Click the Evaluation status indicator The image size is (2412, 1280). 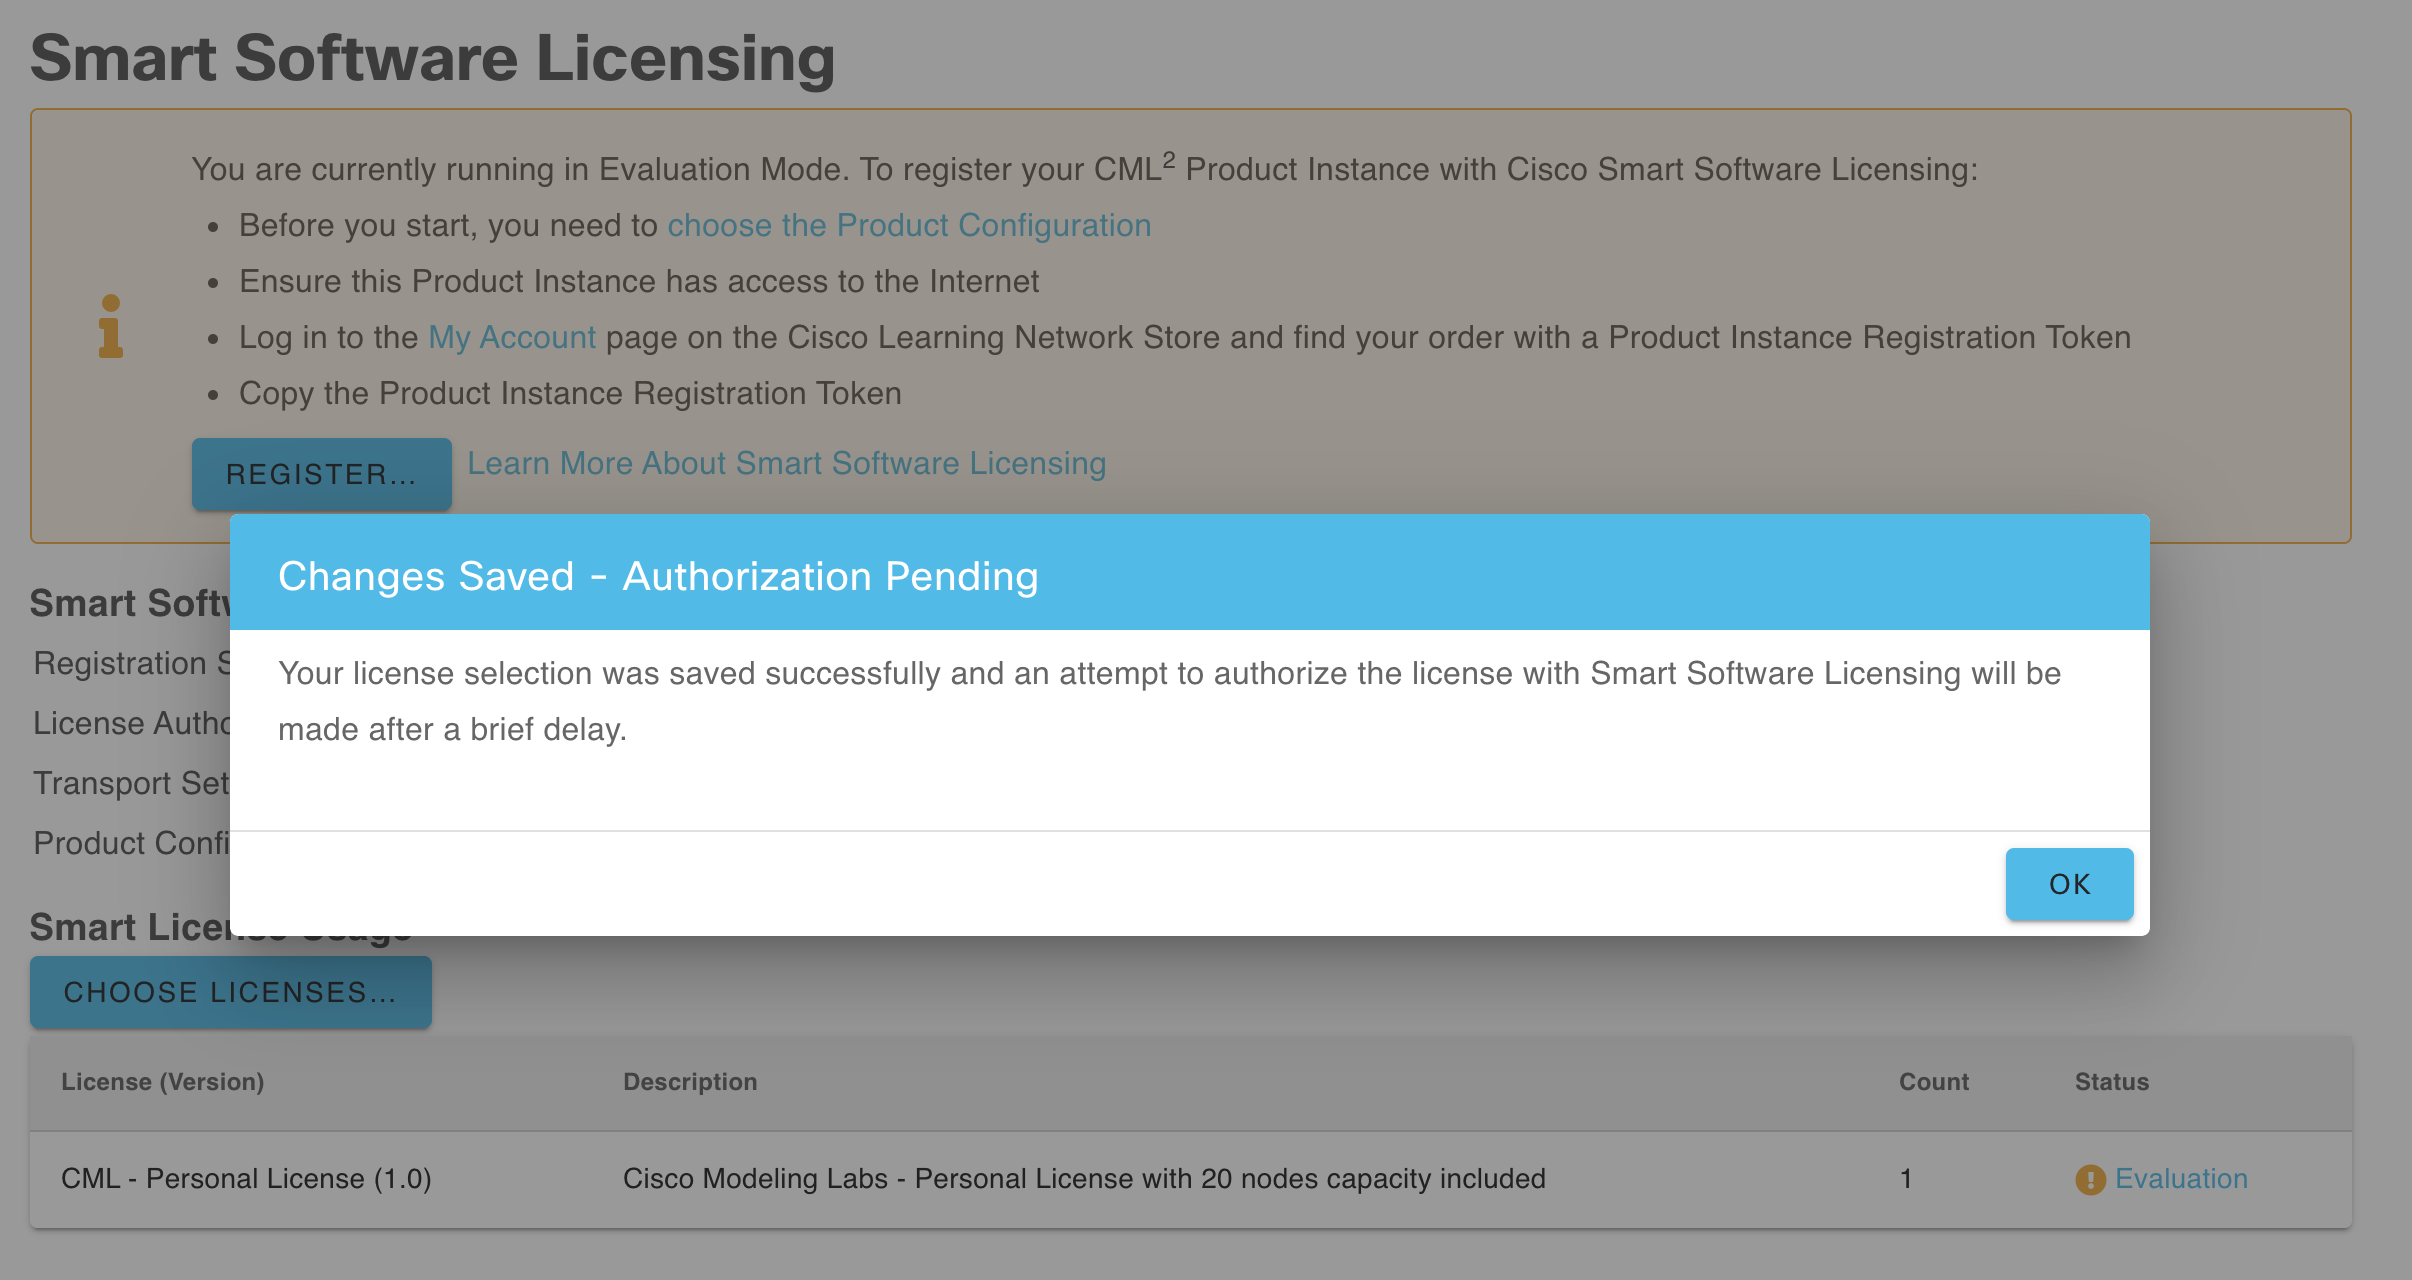(2181, 1179)
